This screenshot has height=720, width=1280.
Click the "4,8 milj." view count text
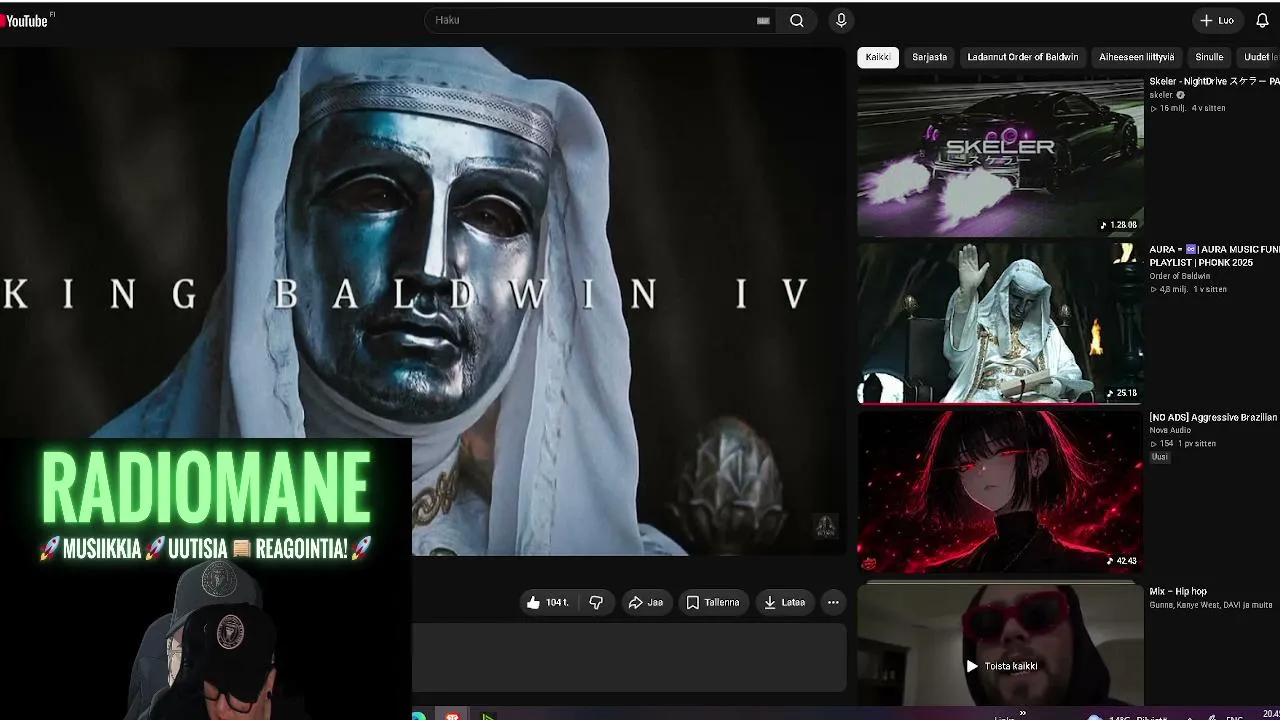click(1173, 289)
